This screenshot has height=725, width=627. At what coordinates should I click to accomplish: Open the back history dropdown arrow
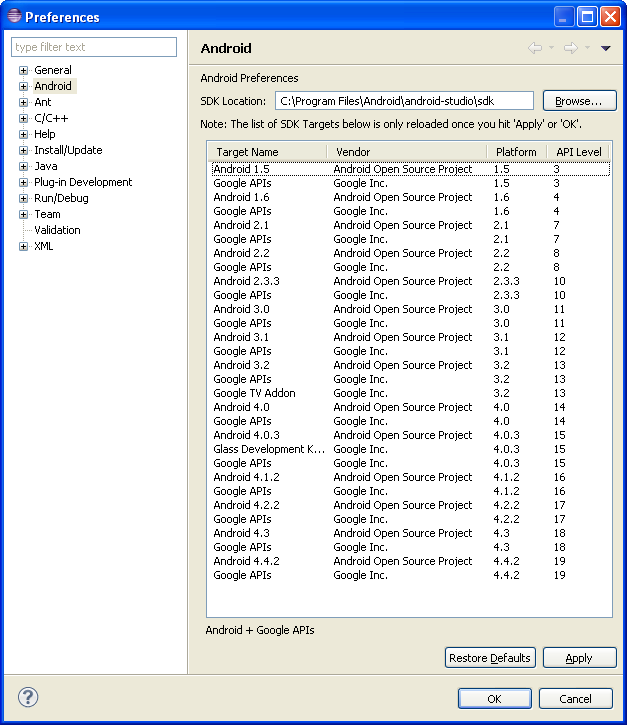[551, 48]
